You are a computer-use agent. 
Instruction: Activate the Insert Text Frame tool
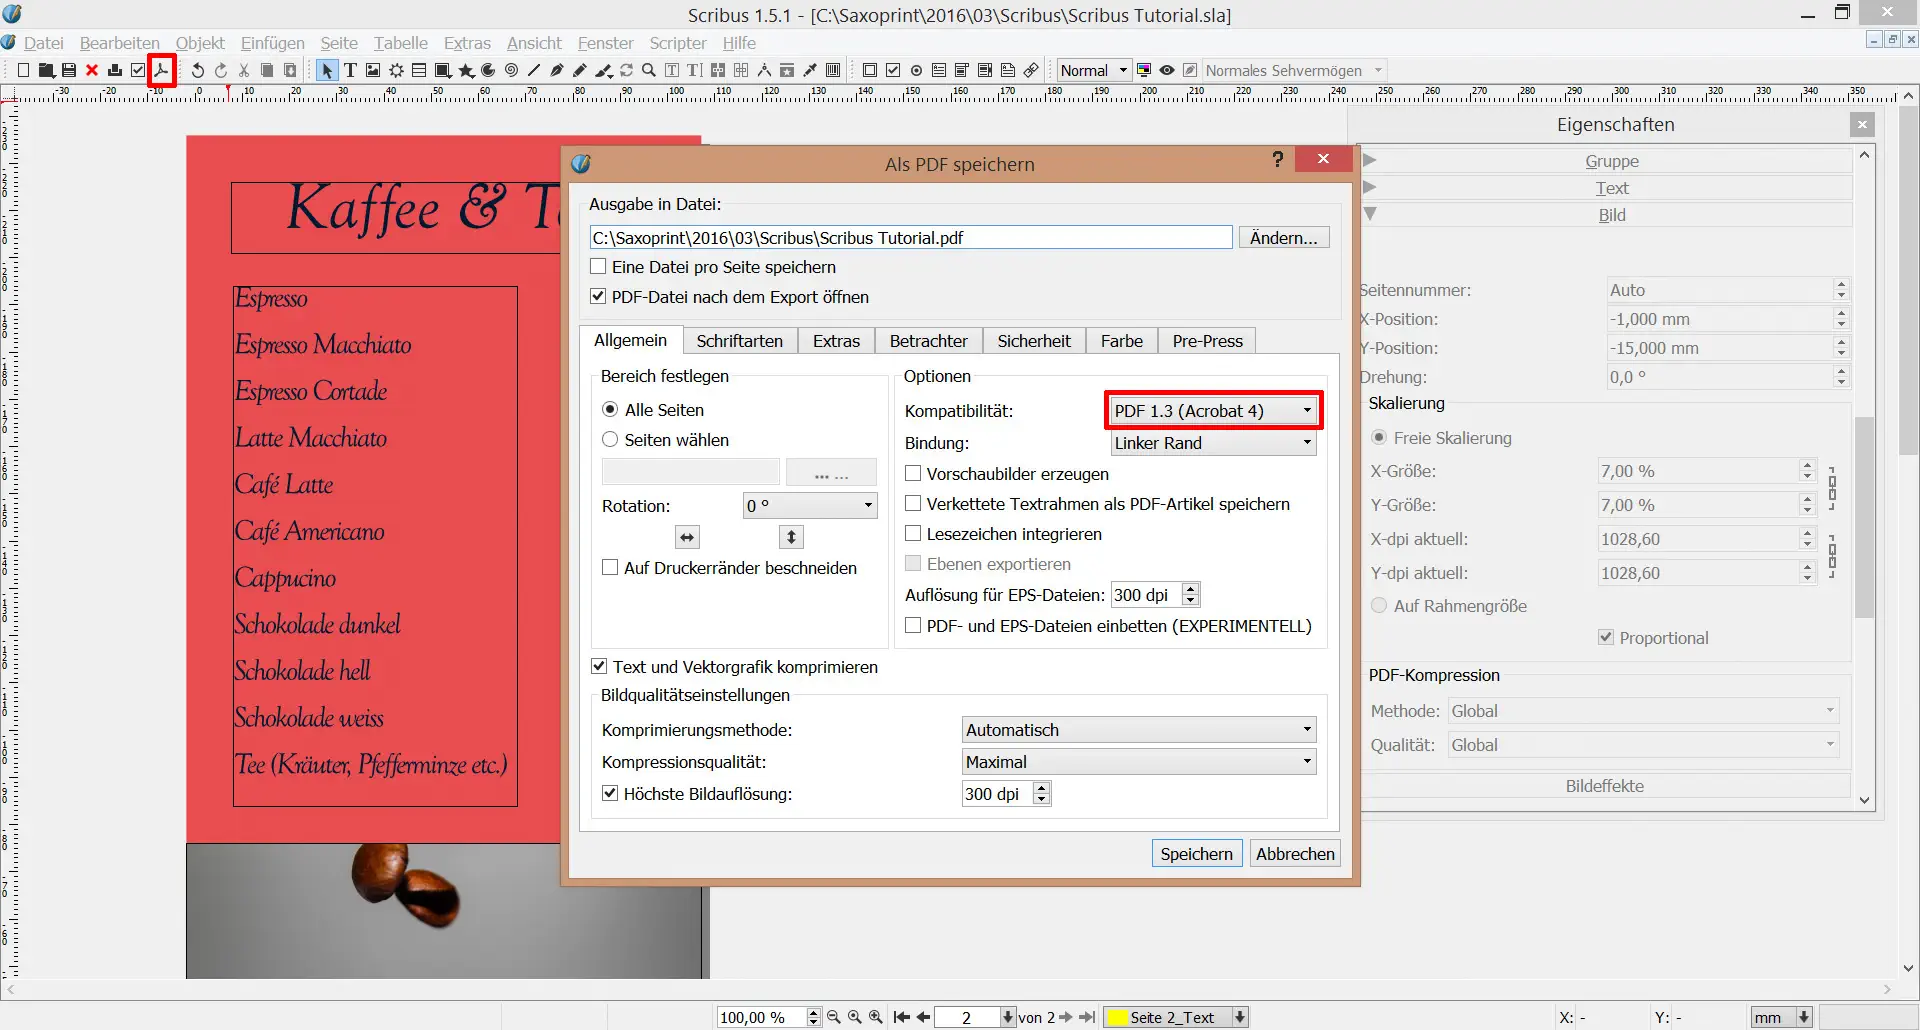[x=351, y=70]
